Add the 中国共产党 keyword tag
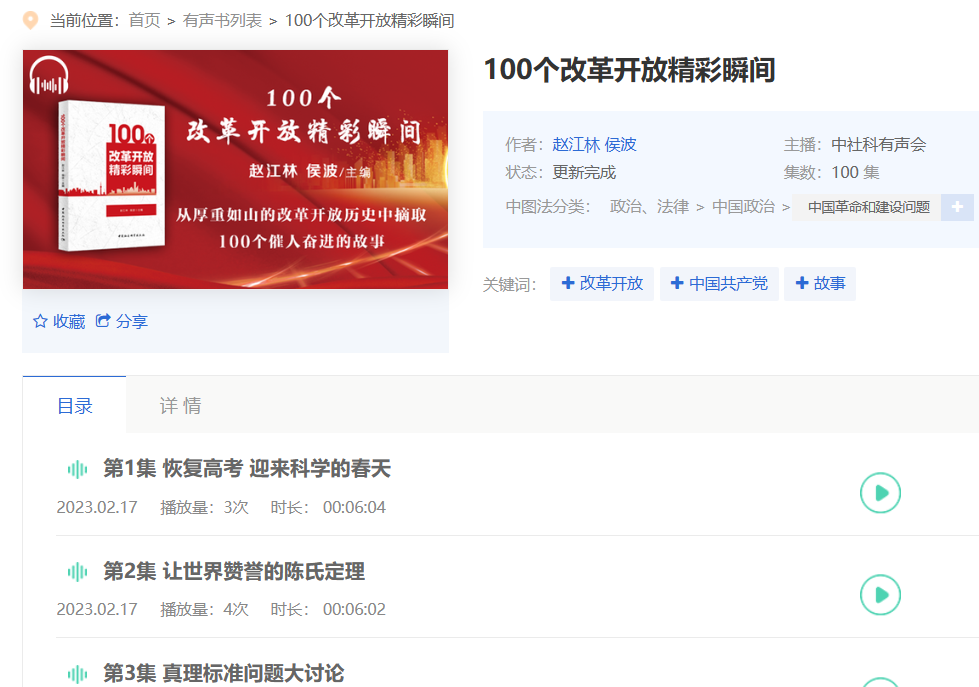 tap(719, 284)
